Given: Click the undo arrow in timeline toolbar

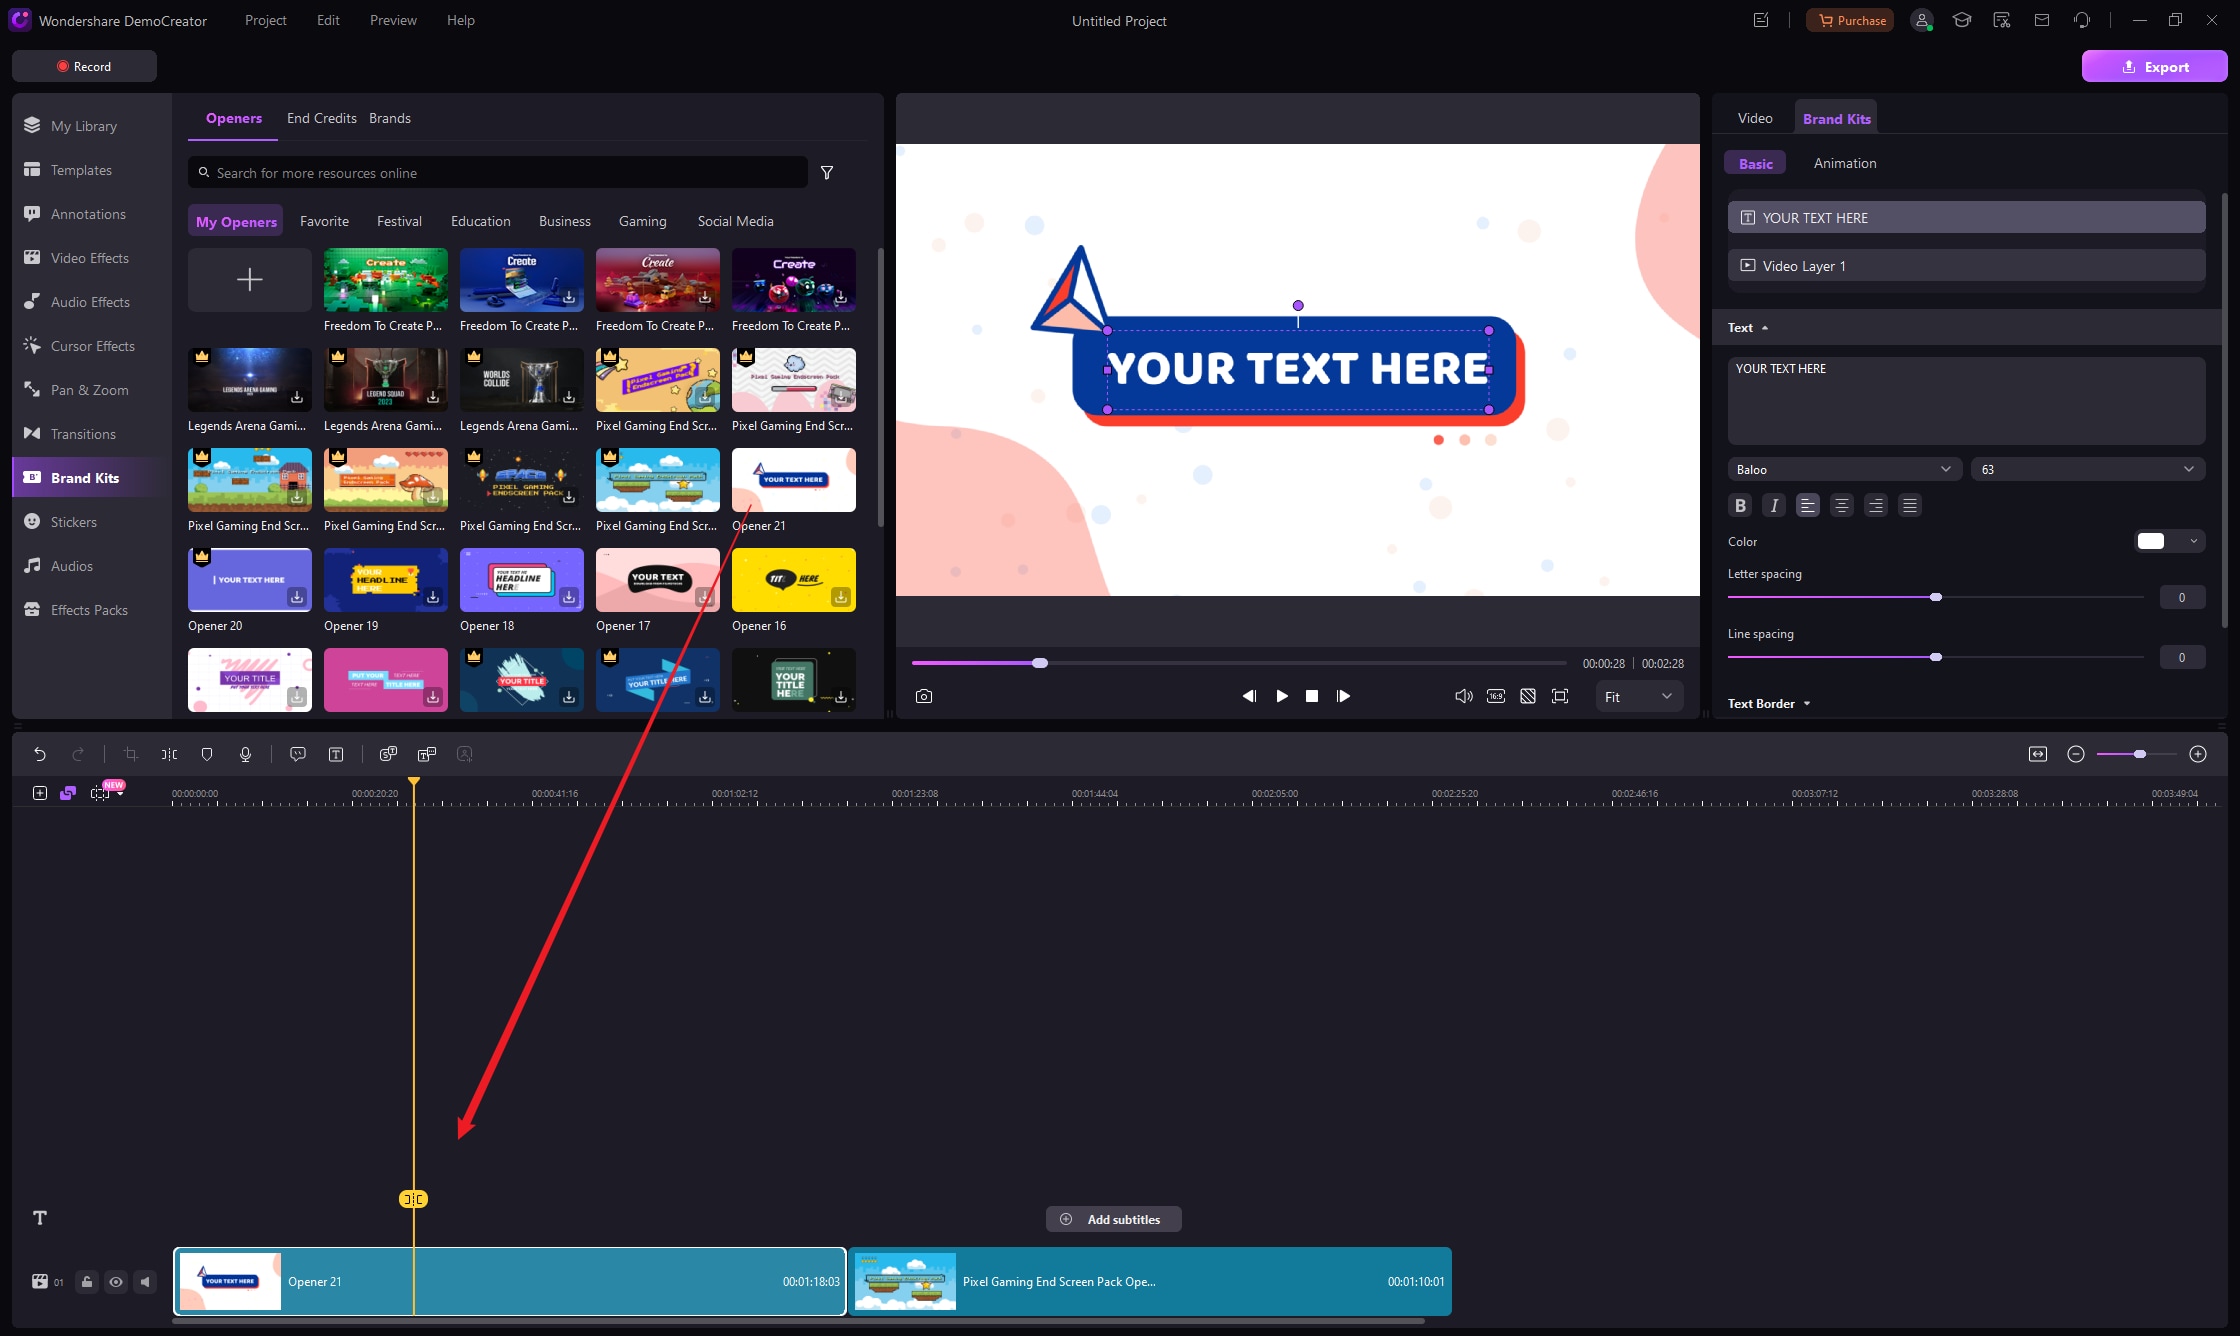Looking at the screenshot, I should click(40, 754).
